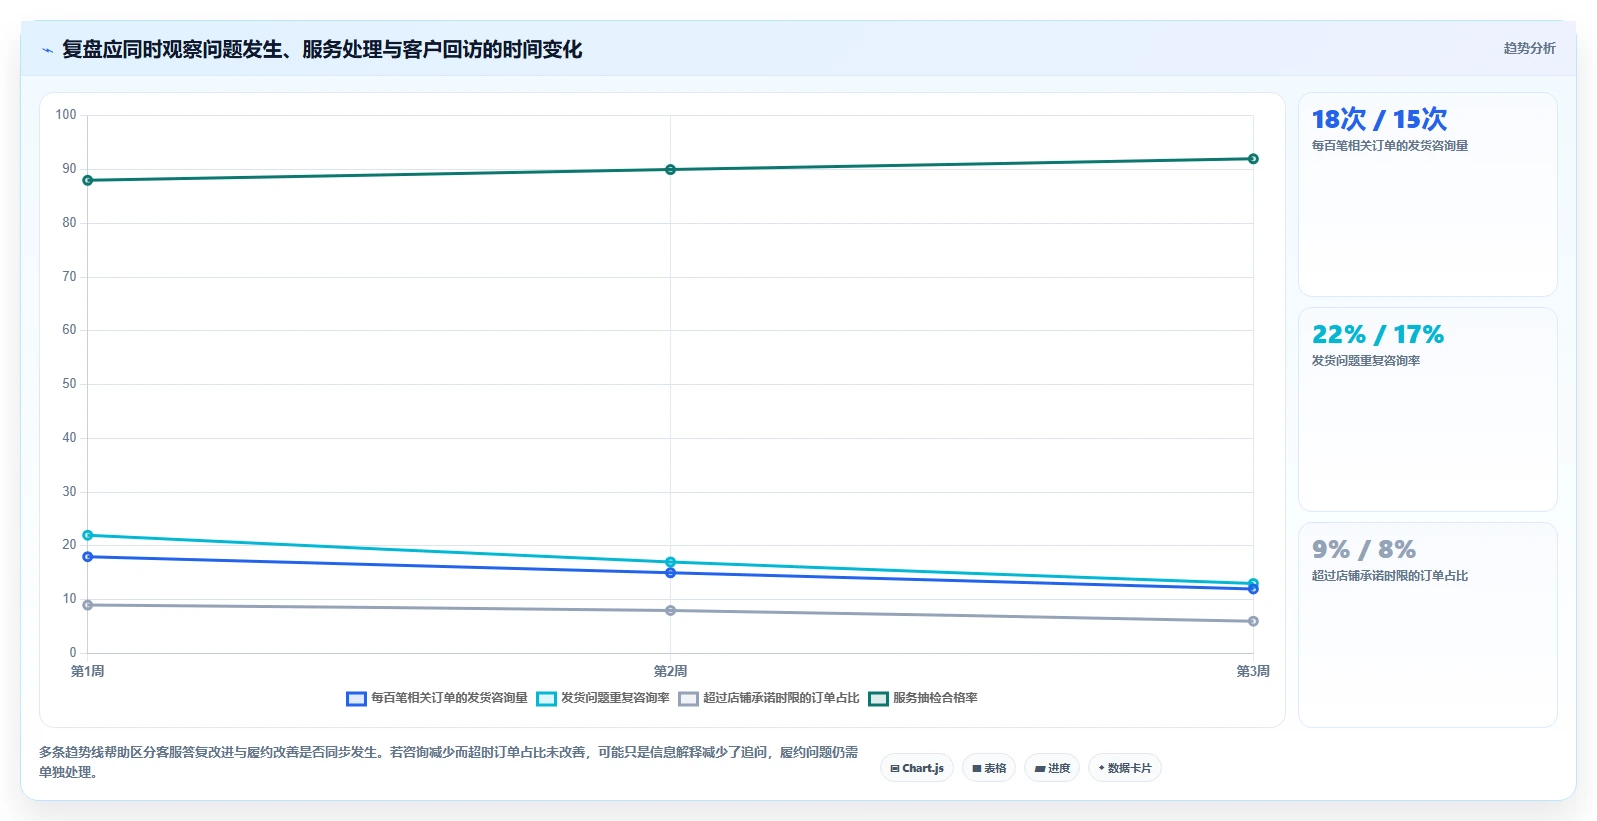This screenshot has height=821, width=1597.
Task: Select 第3周 point on 服务抽检合格率 line
Action: (1253, 159)
